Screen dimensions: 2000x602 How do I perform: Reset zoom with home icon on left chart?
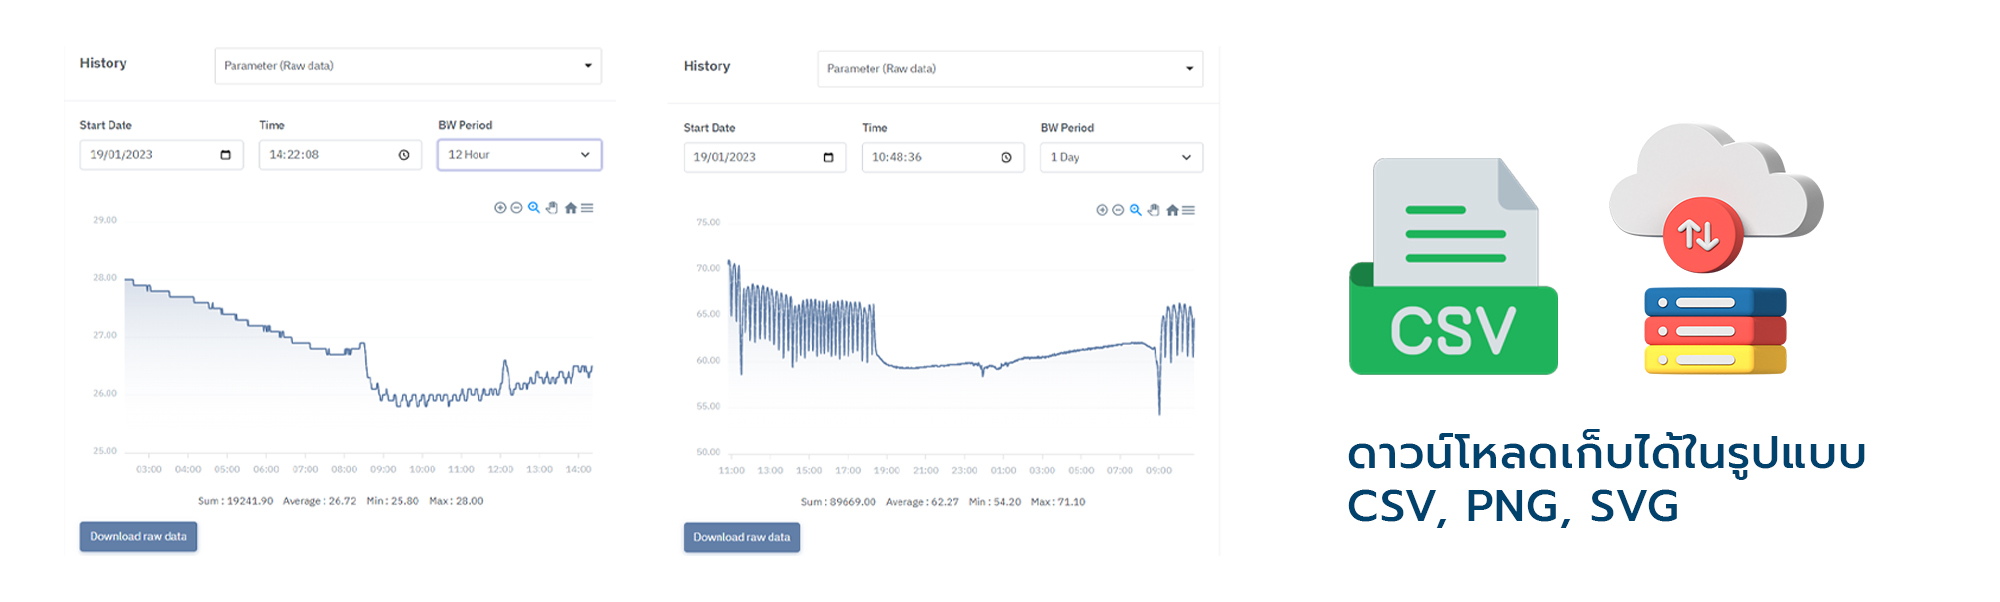point(571,208)
